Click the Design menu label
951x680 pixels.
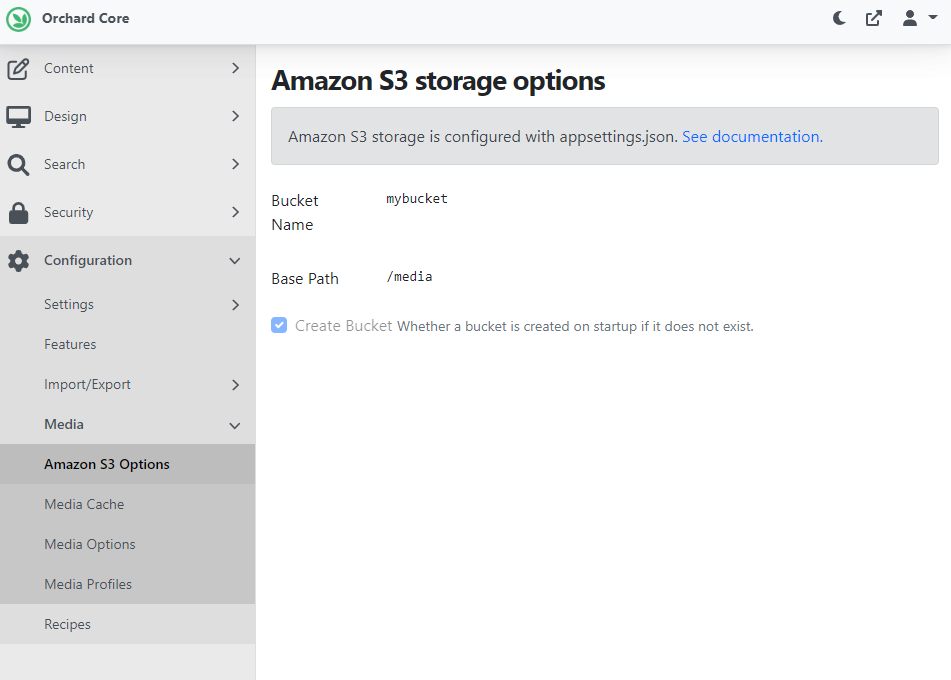tap(66, 116)
